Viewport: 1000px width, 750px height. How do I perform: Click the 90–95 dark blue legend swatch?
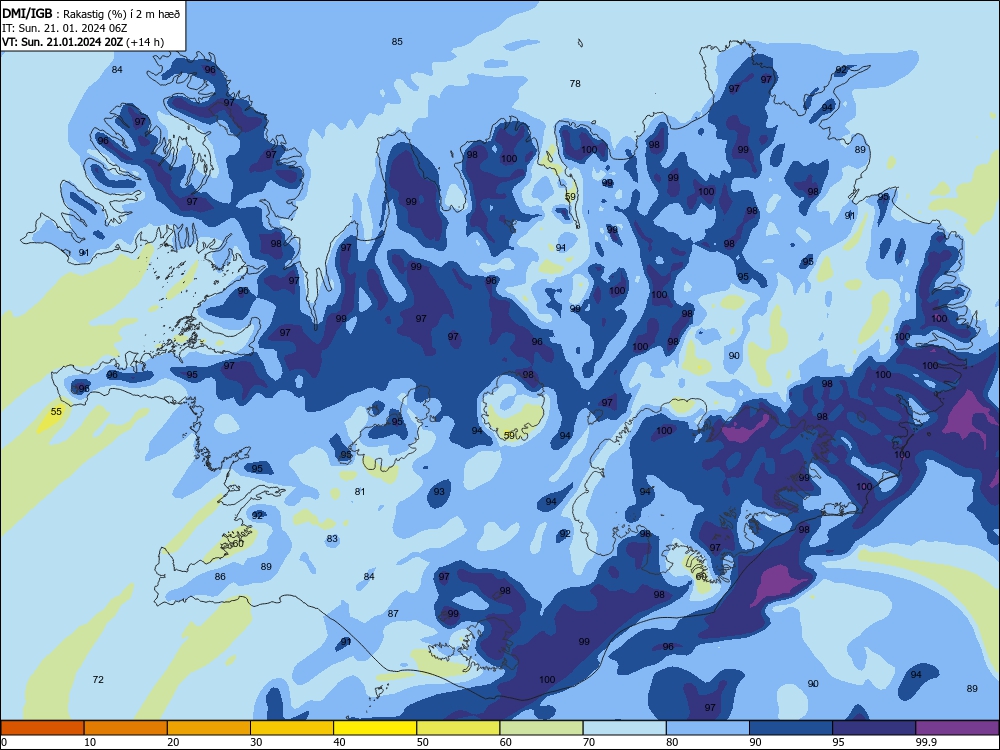791,728
